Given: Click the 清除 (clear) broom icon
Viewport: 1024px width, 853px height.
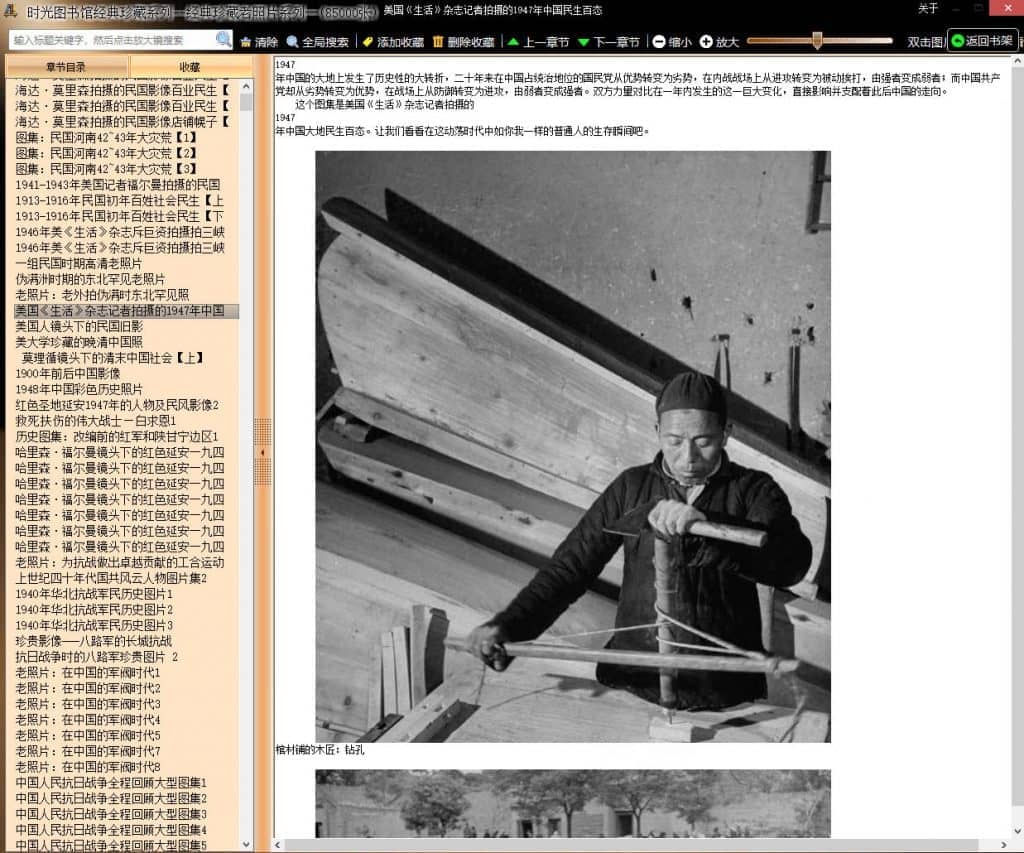Looking at the screenshot, I should pos(246,42).
